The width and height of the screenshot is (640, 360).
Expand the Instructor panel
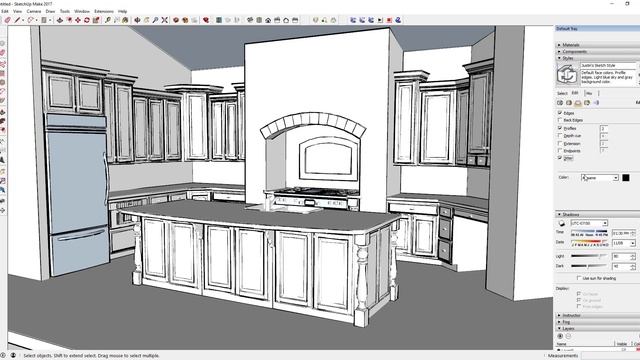[598, 316]
